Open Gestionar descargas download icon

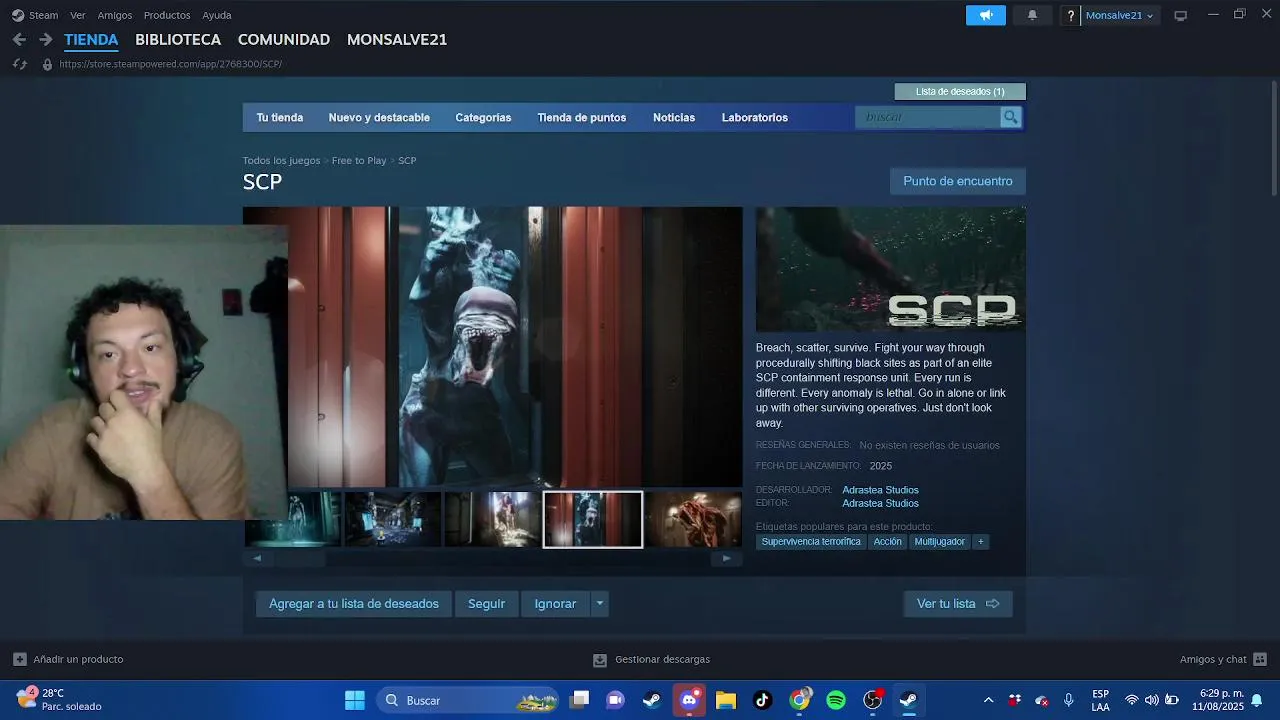point(600,660)
